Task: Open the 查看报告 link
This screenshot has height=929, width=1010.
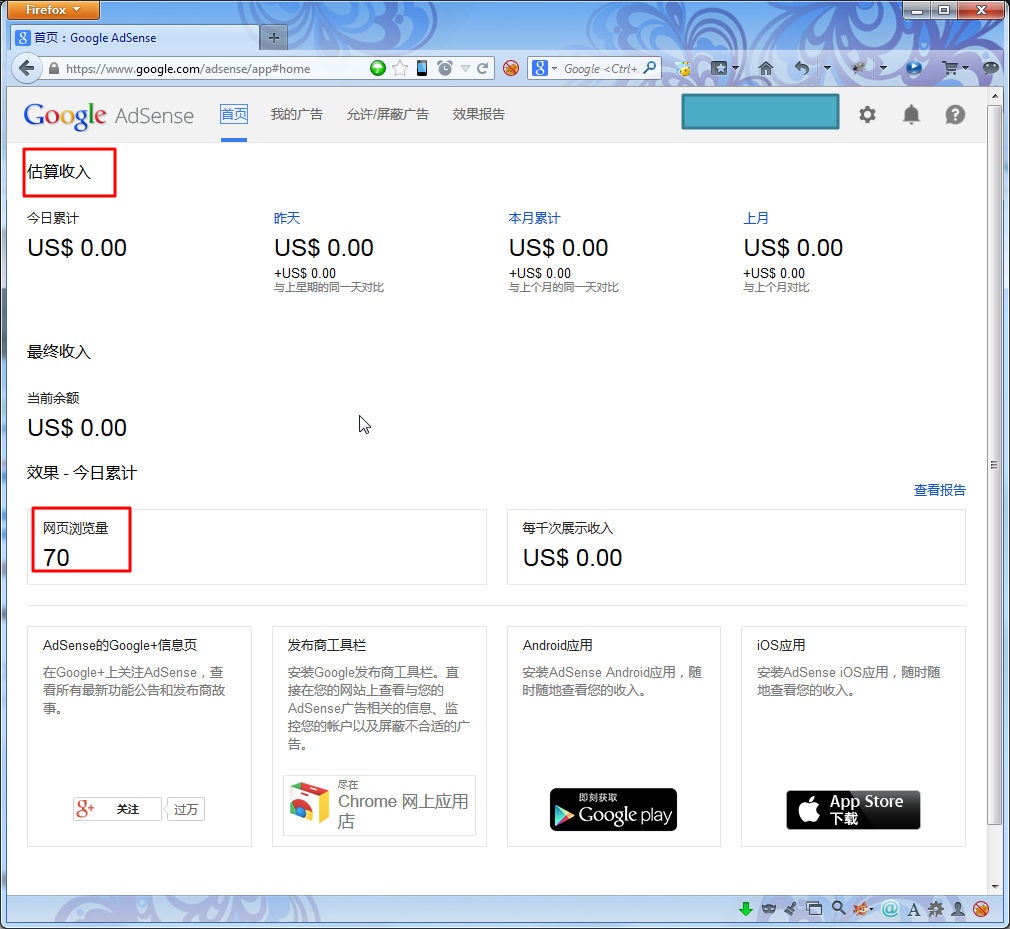Action: [940, 490]
